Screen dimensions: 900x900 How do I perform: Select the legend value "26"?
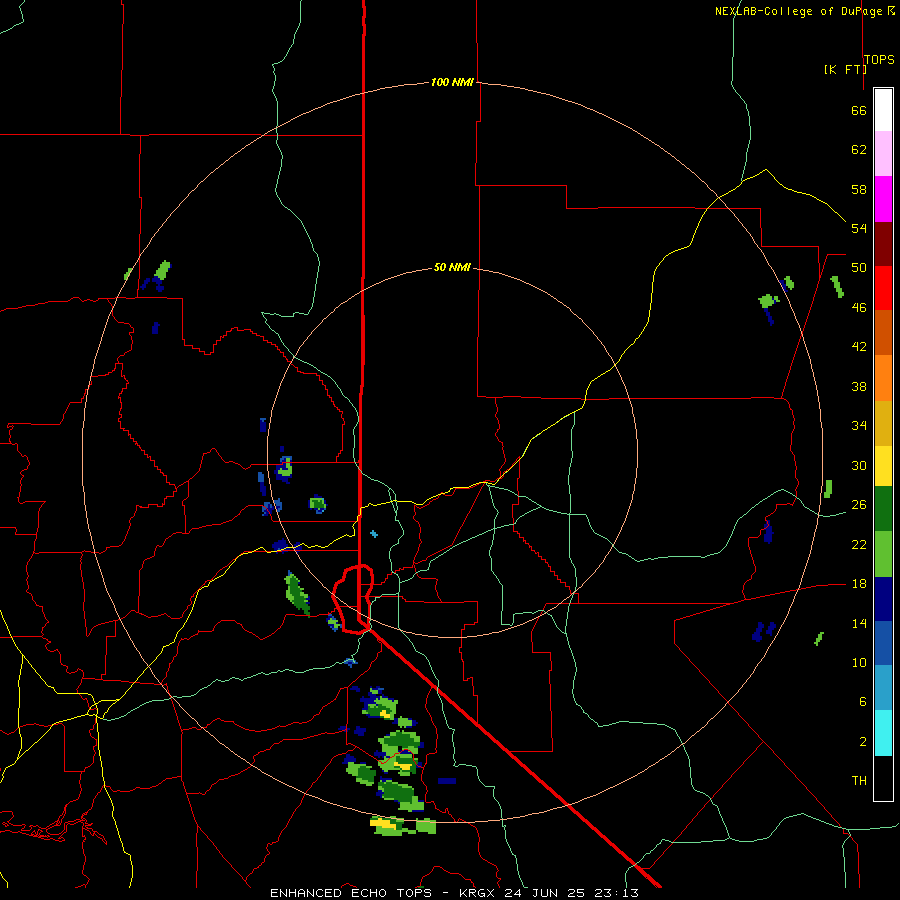[x=859, y=505]
